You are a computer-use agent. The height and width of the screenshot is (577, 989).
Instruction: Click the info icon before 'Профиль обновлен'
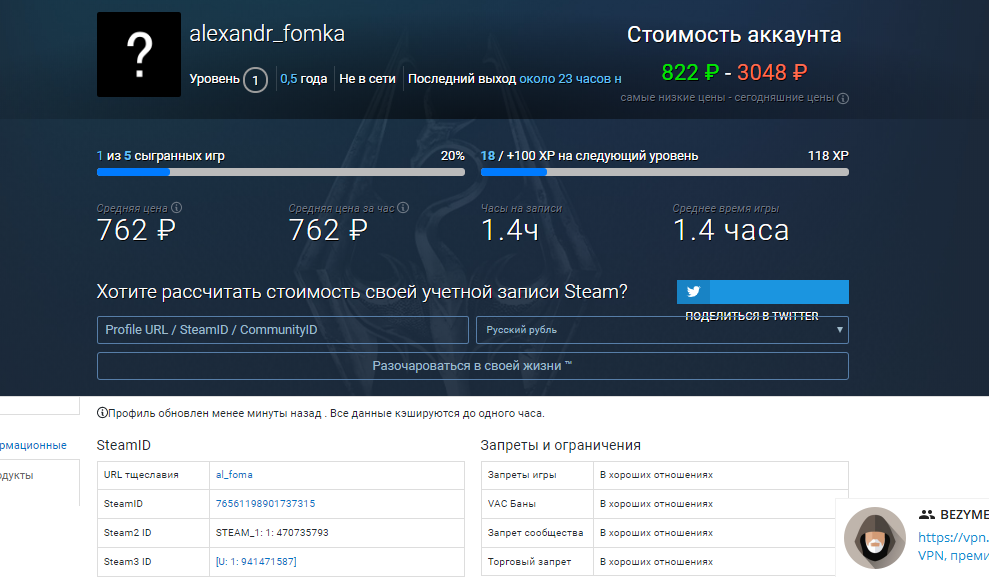pyautogui.click(x=102, y=413)
